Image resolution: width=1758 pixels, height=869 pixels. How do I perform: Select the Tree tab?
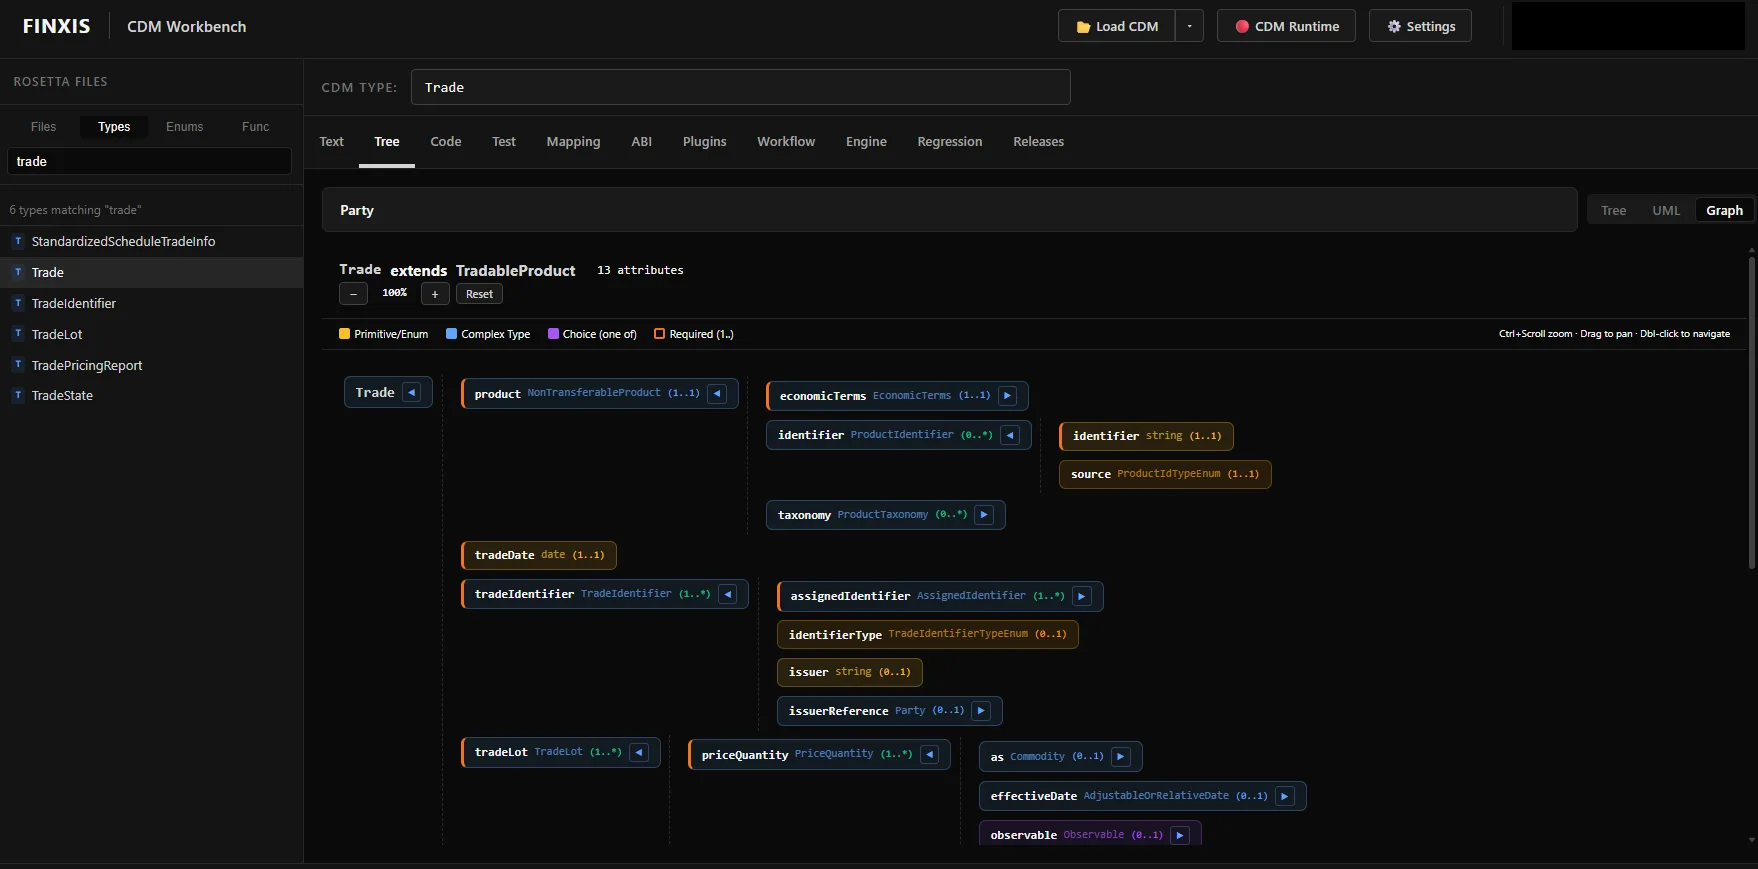click(387, 142)
